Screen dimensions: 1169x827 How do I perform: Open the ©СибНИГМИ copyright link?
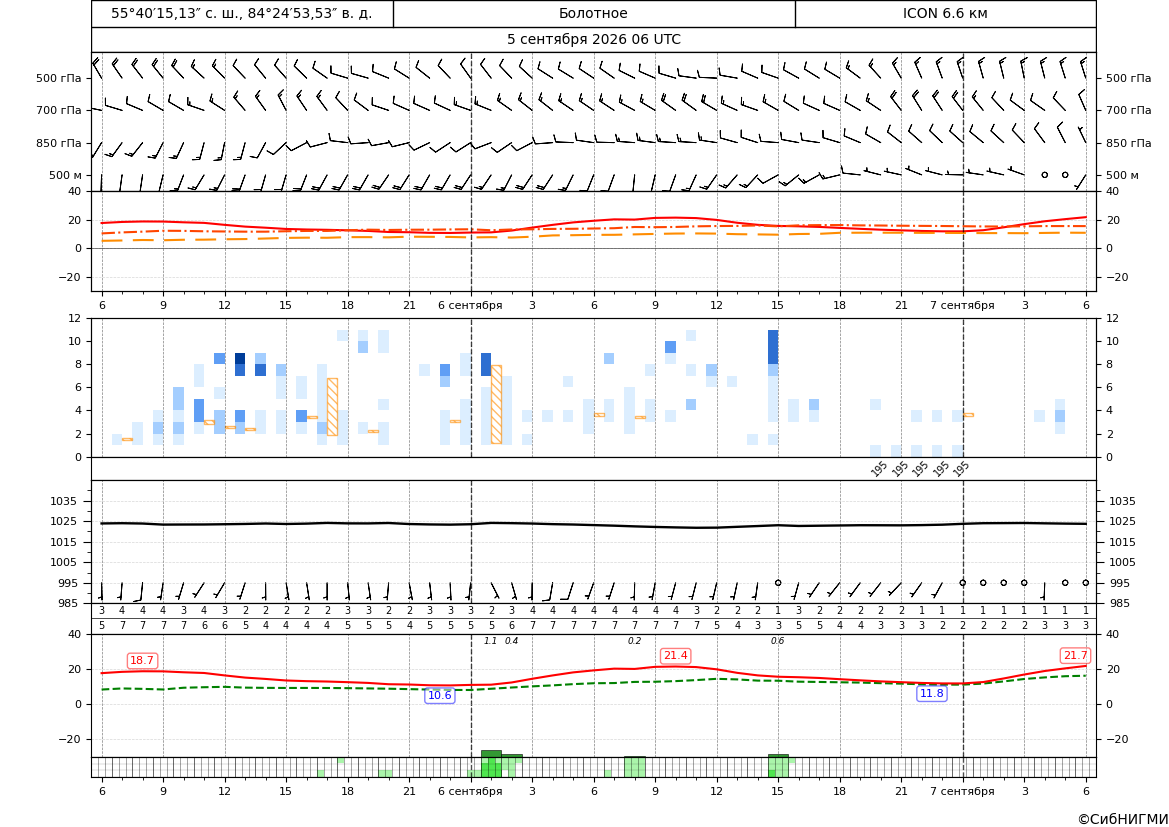pyautogui.click(x=1122, y=819)
